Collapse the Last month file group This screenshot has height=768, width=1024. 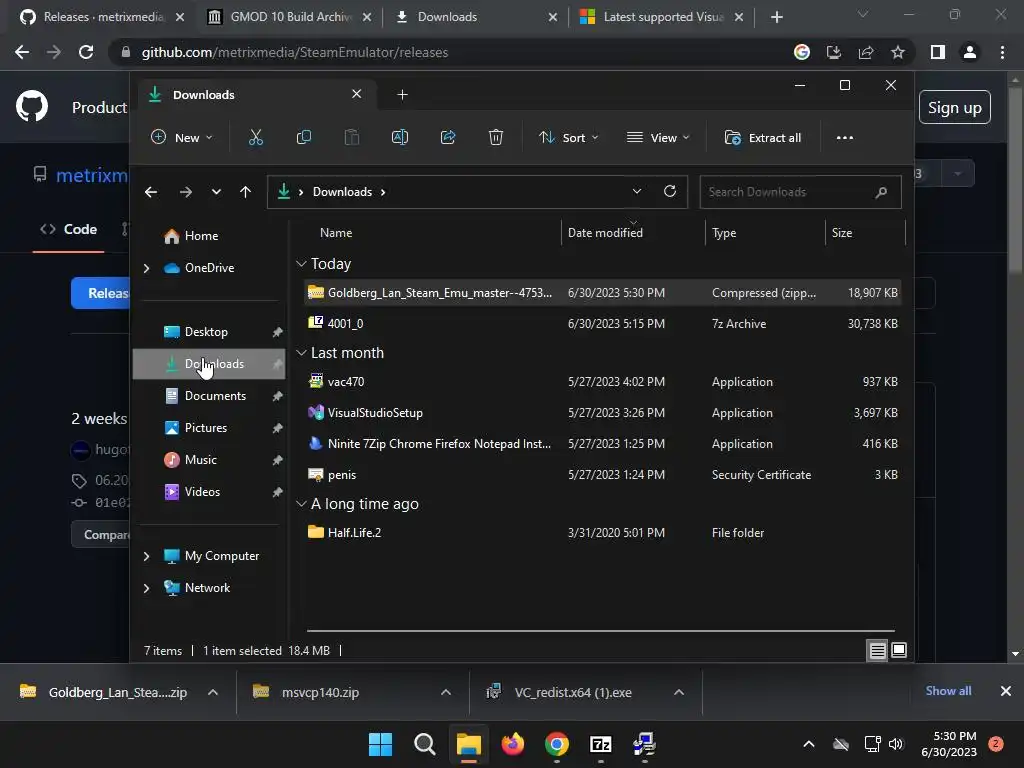coord(301,353)
